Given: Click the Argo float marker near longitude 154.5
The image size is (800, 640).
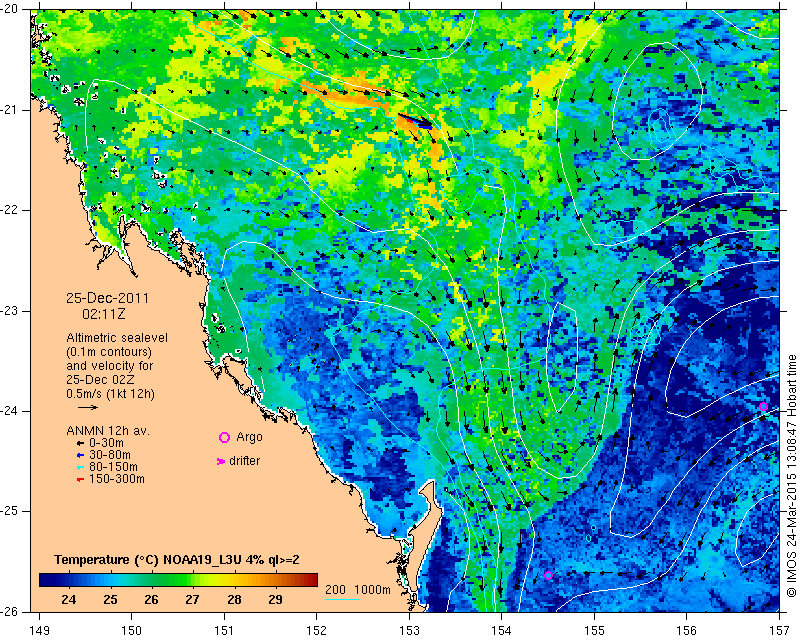Looking at the screenshot, I should click(548, 576).
